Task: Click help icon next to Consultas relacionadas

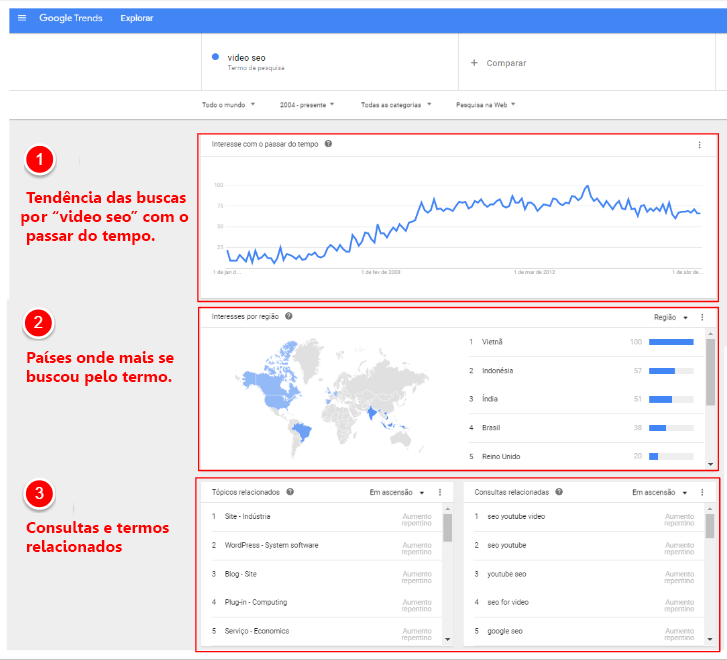Action: (x=559, y=492)
